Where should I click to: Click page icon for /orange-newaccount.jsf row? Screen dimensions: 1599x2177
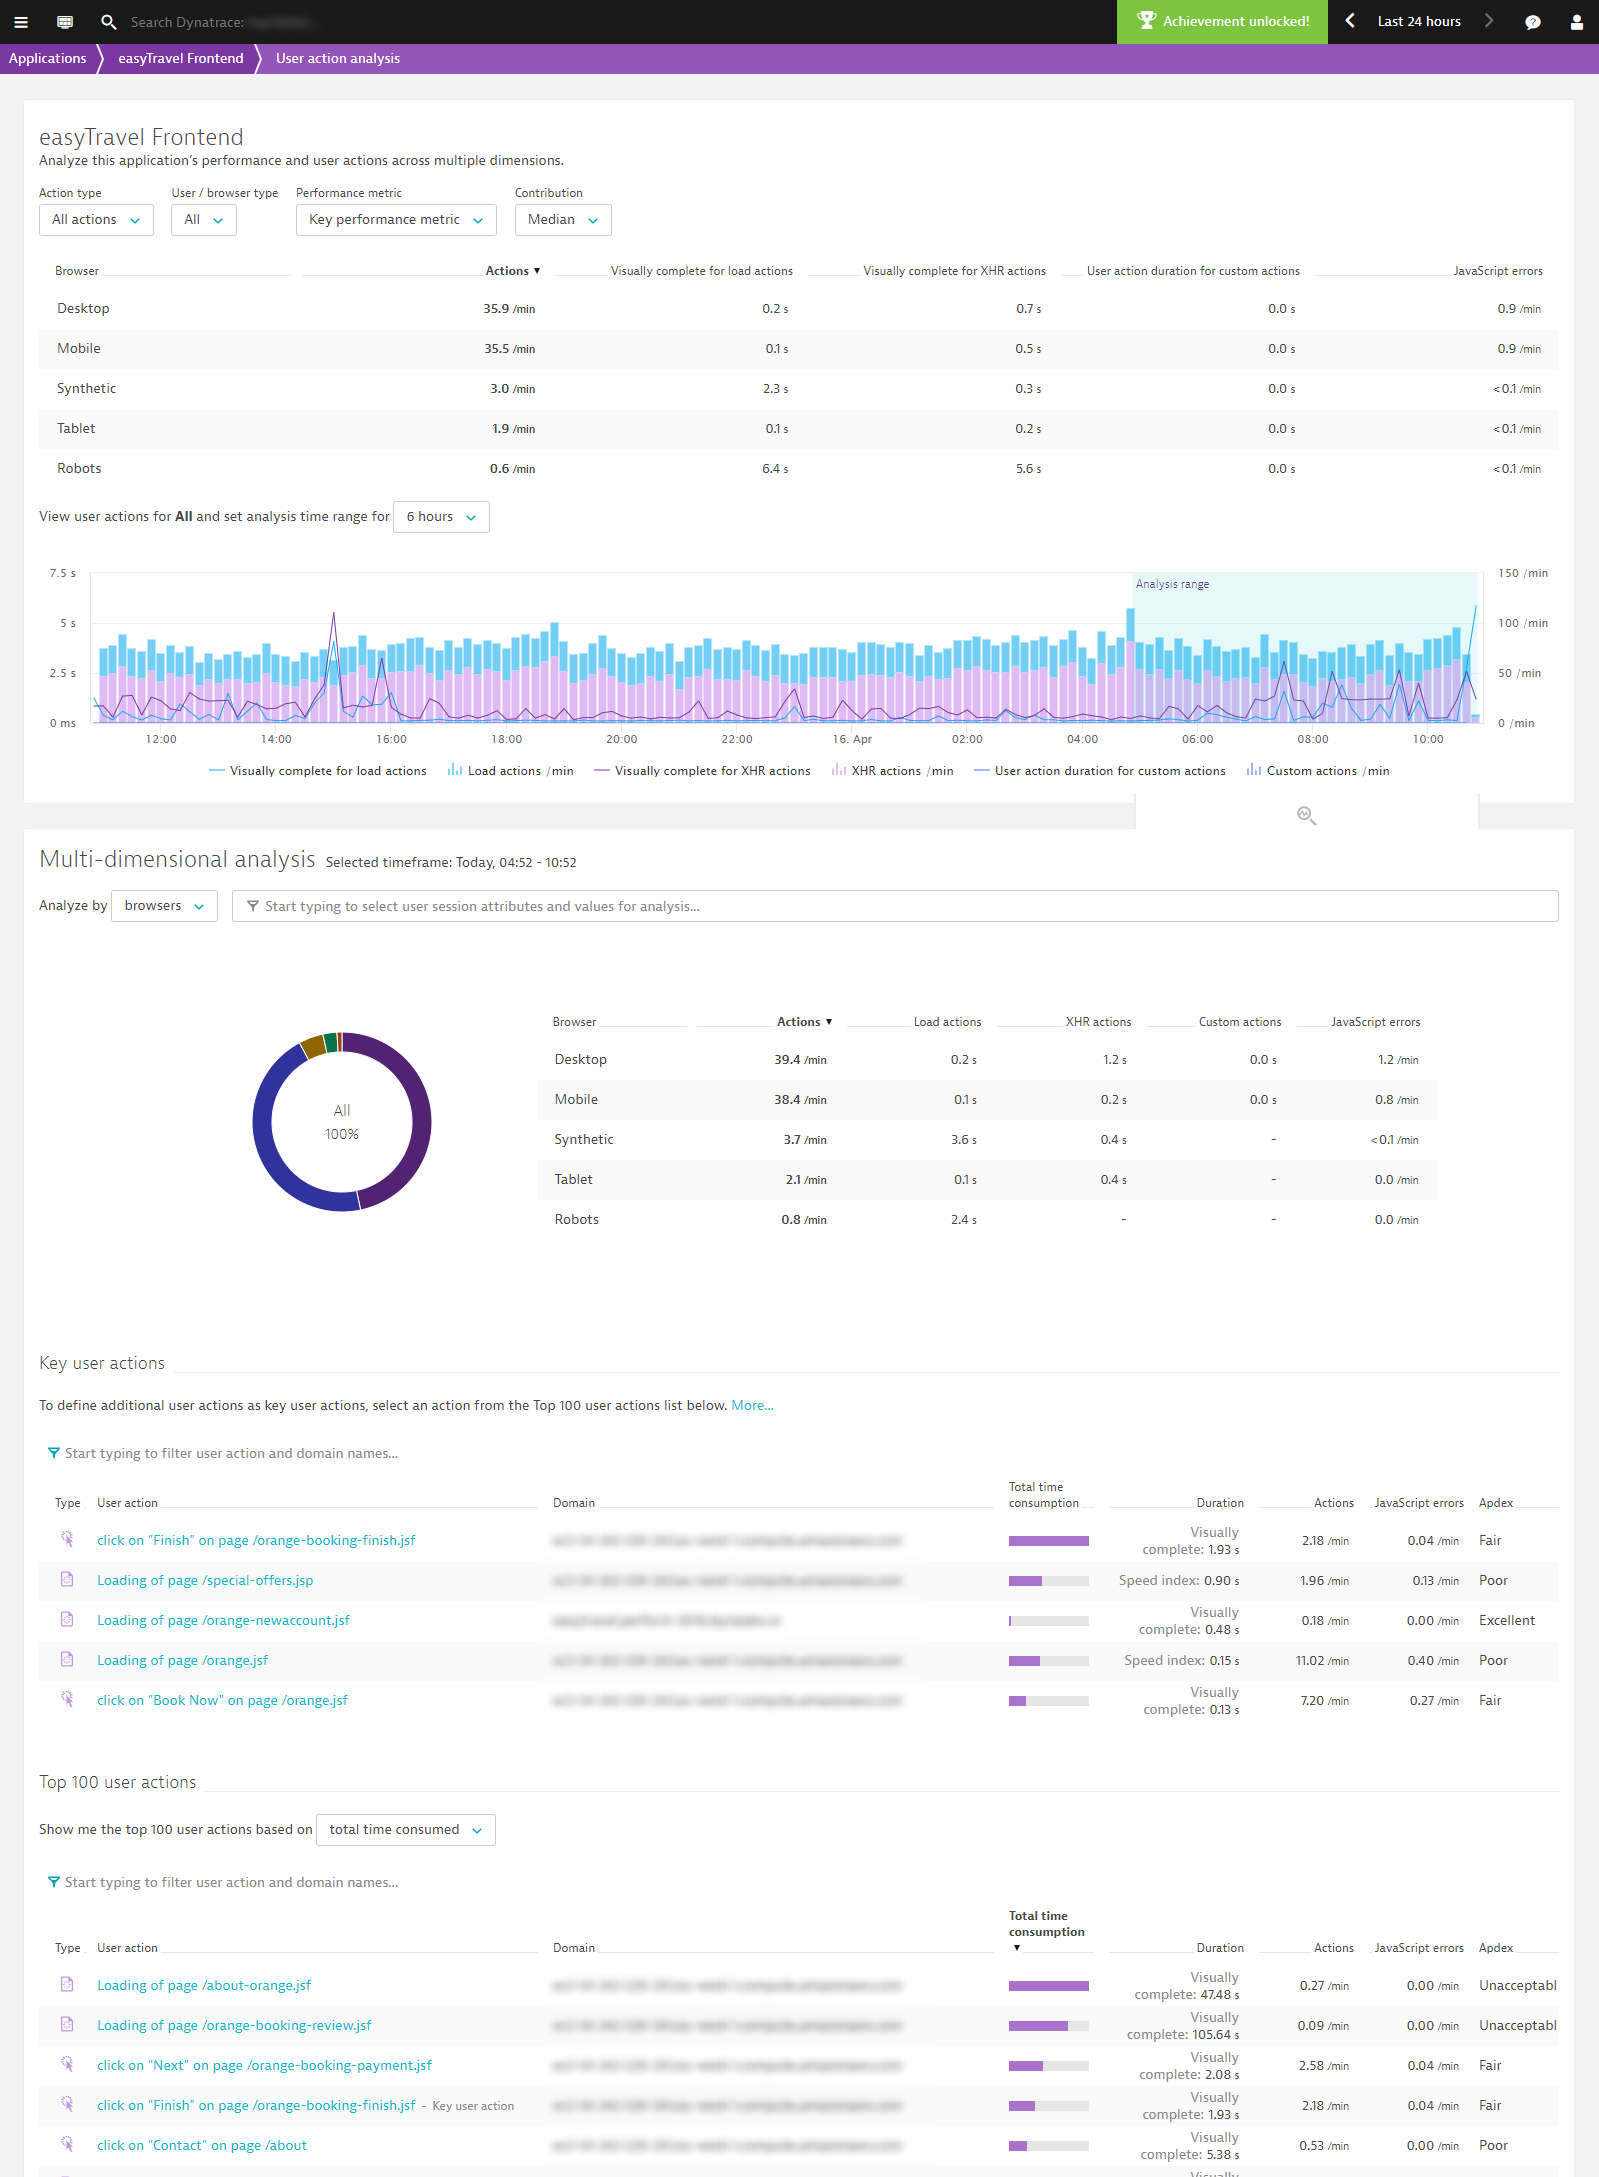point(67,1619)
